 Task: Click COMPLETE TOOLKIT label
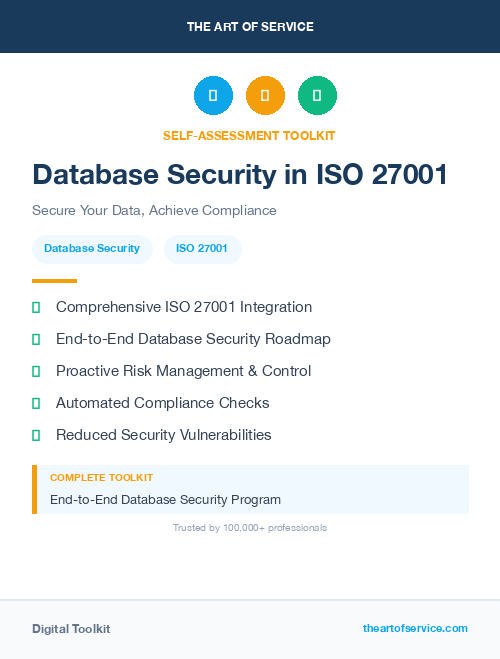(102, 478)
